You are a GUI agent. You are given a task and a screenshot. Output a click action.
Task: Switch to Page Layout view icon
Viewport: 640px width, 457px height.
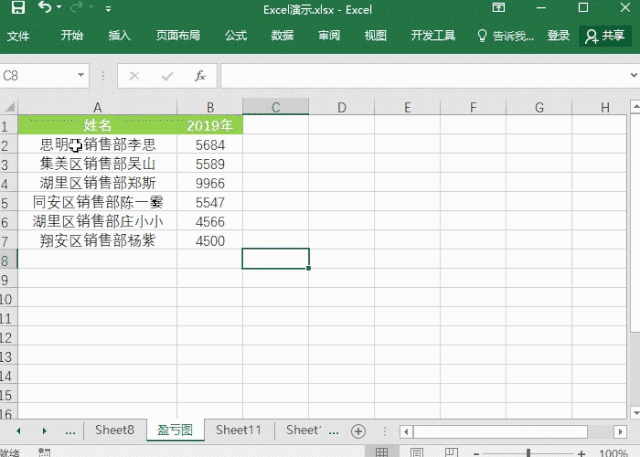coord(416,452)
